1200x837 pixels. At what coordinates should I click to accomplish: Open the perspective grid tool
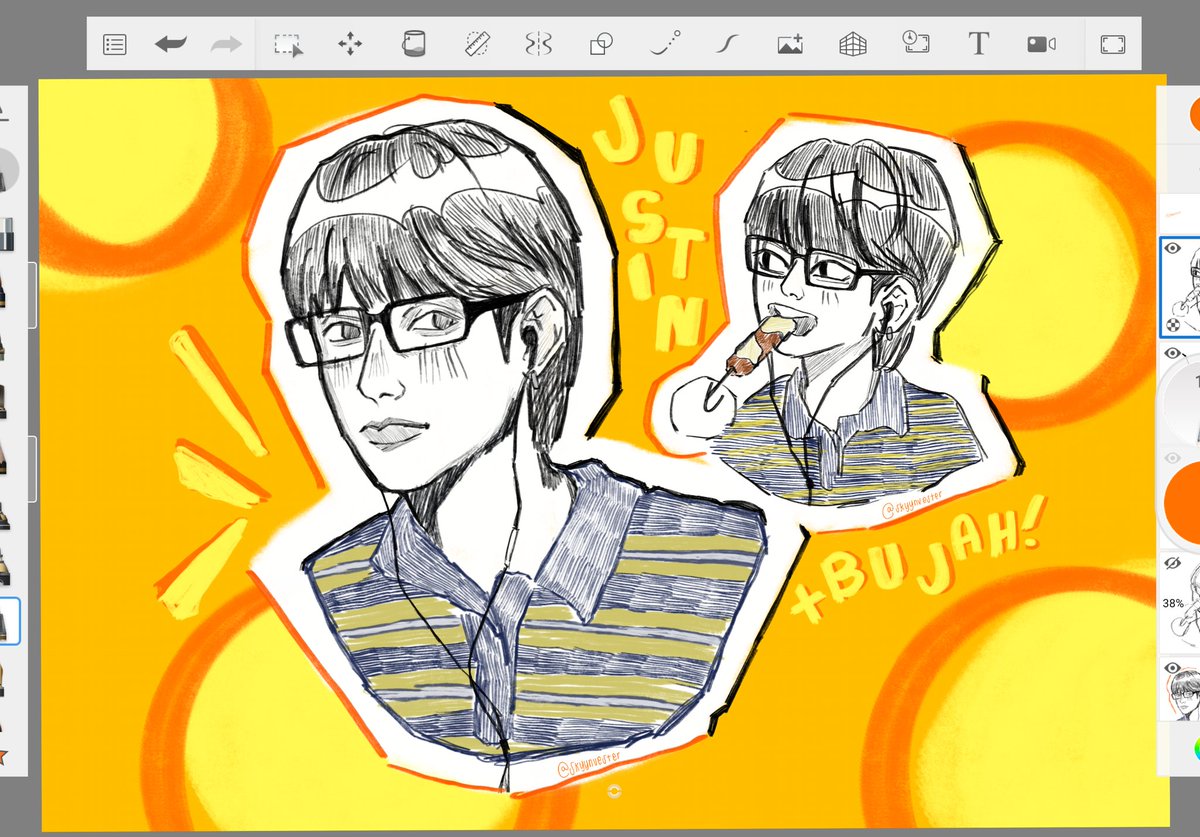[852, 45]
